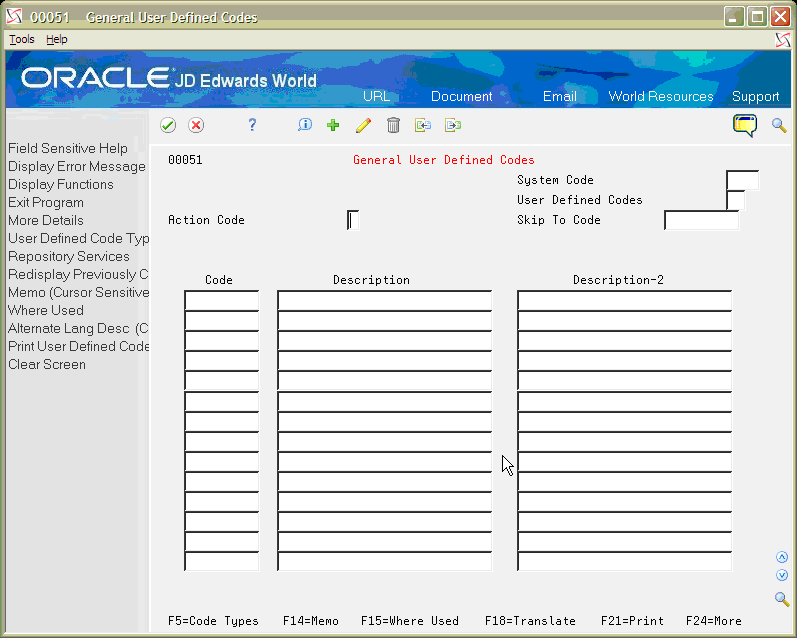Click first row Description field
This screenshot has height=638, width=797.
point(385,300)
